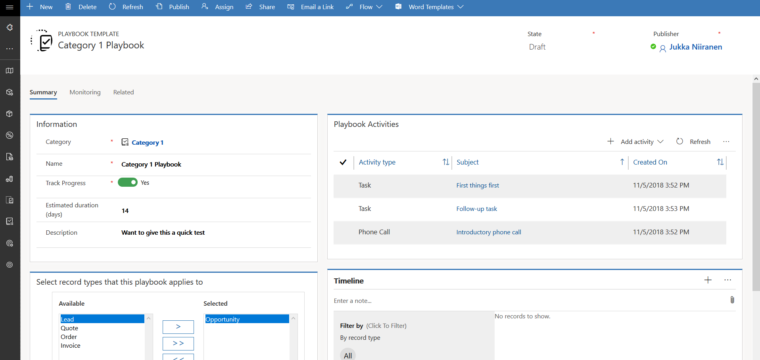Click New in the command bar

click(40, 7)
